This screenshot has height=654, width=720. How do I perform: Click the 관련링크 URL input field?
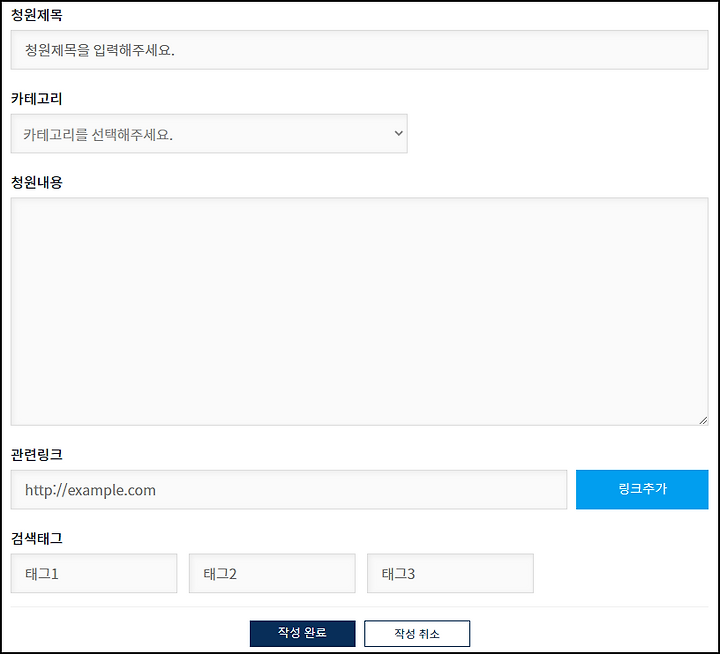[289, 490]
